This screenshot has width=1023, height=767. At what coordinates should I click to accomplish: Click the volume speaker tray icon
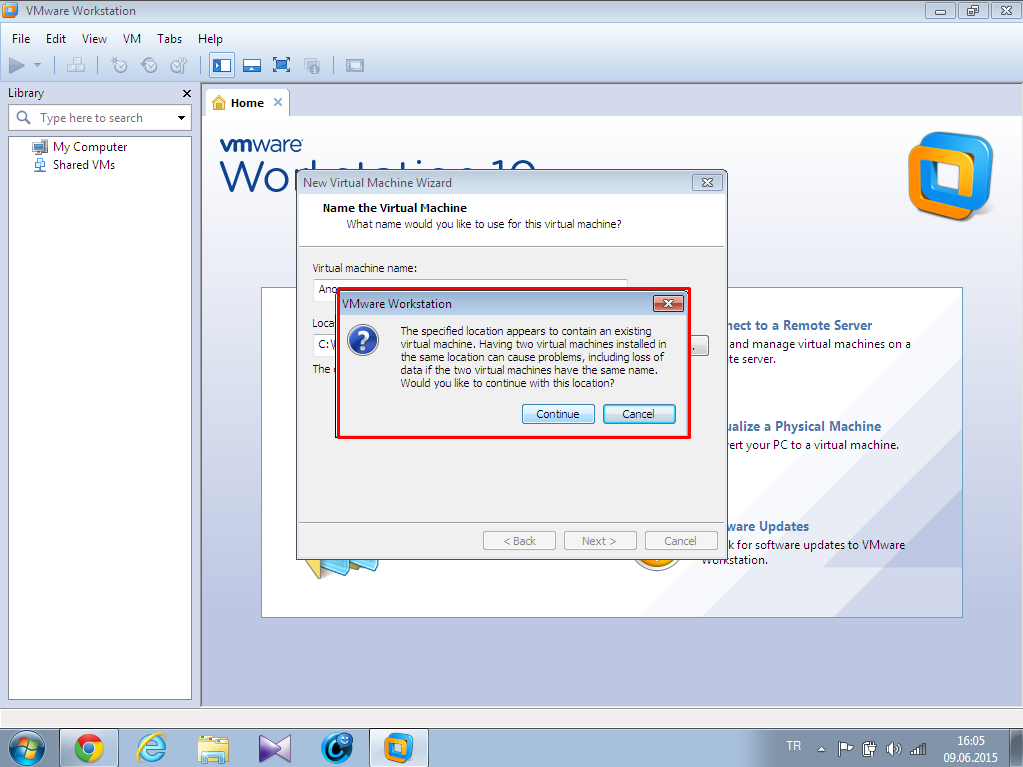[x=893, y=749]
